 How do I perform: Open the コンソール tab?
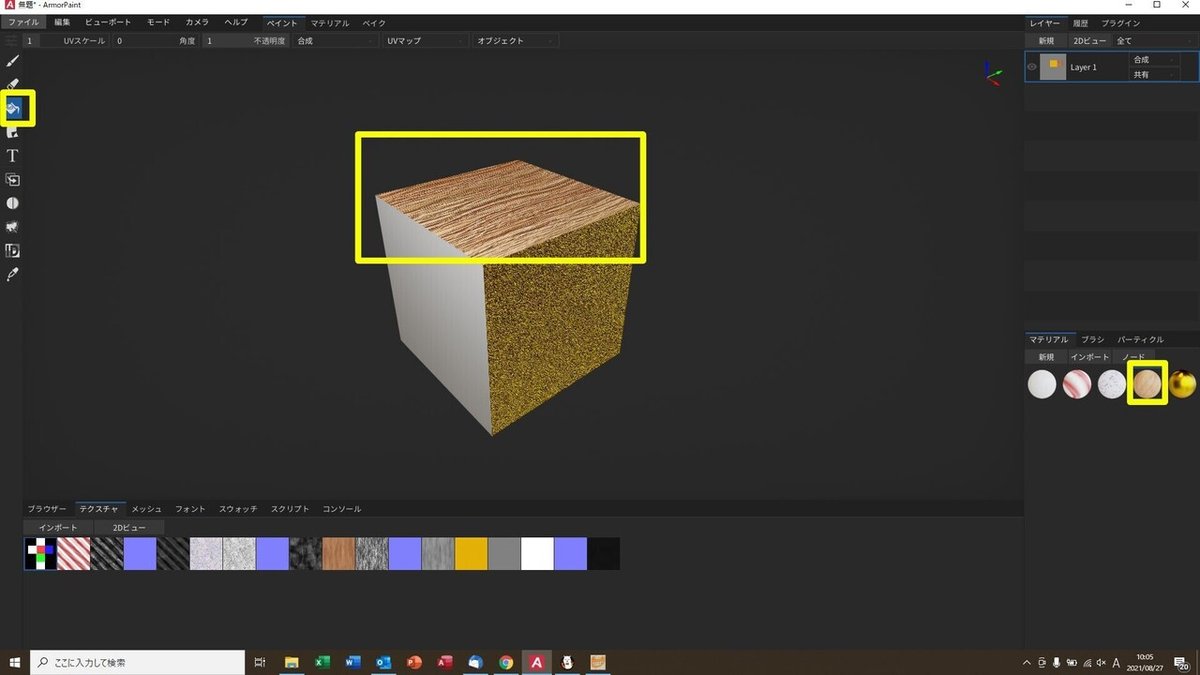[x=342, y=509]
